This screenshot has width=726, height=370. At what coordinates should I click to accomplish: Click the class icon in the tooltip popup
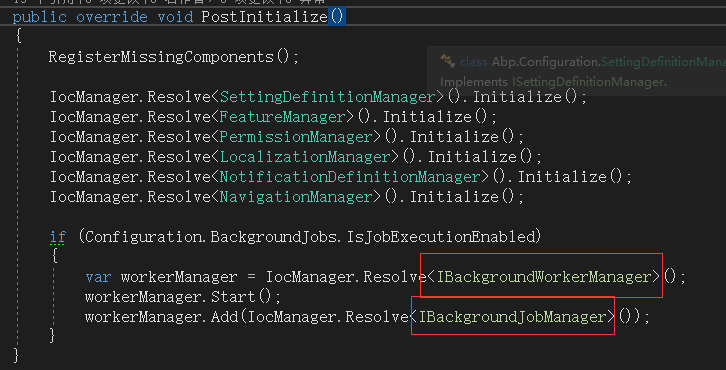click(447, 61)
